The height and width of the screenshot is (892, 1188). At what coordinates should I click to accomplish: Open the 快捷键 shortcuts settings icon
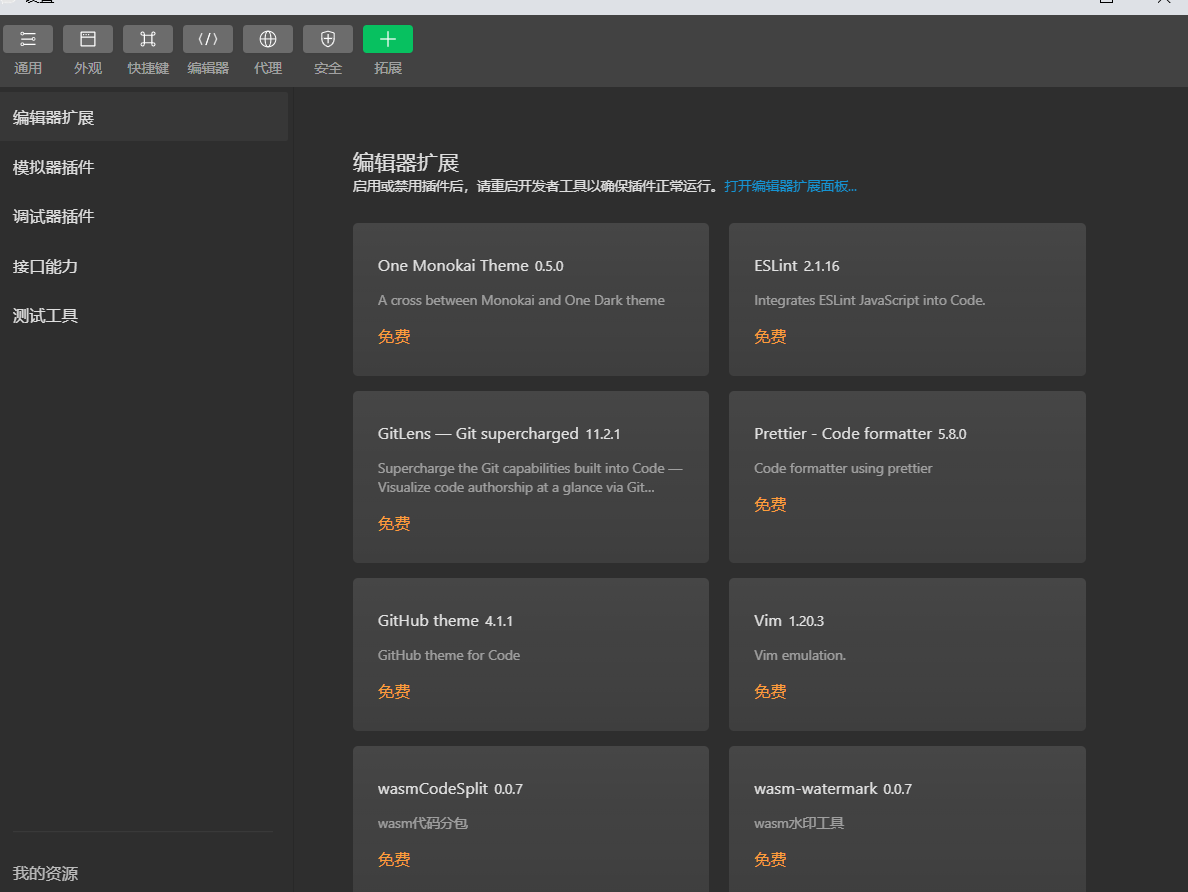tap(148, 39)
